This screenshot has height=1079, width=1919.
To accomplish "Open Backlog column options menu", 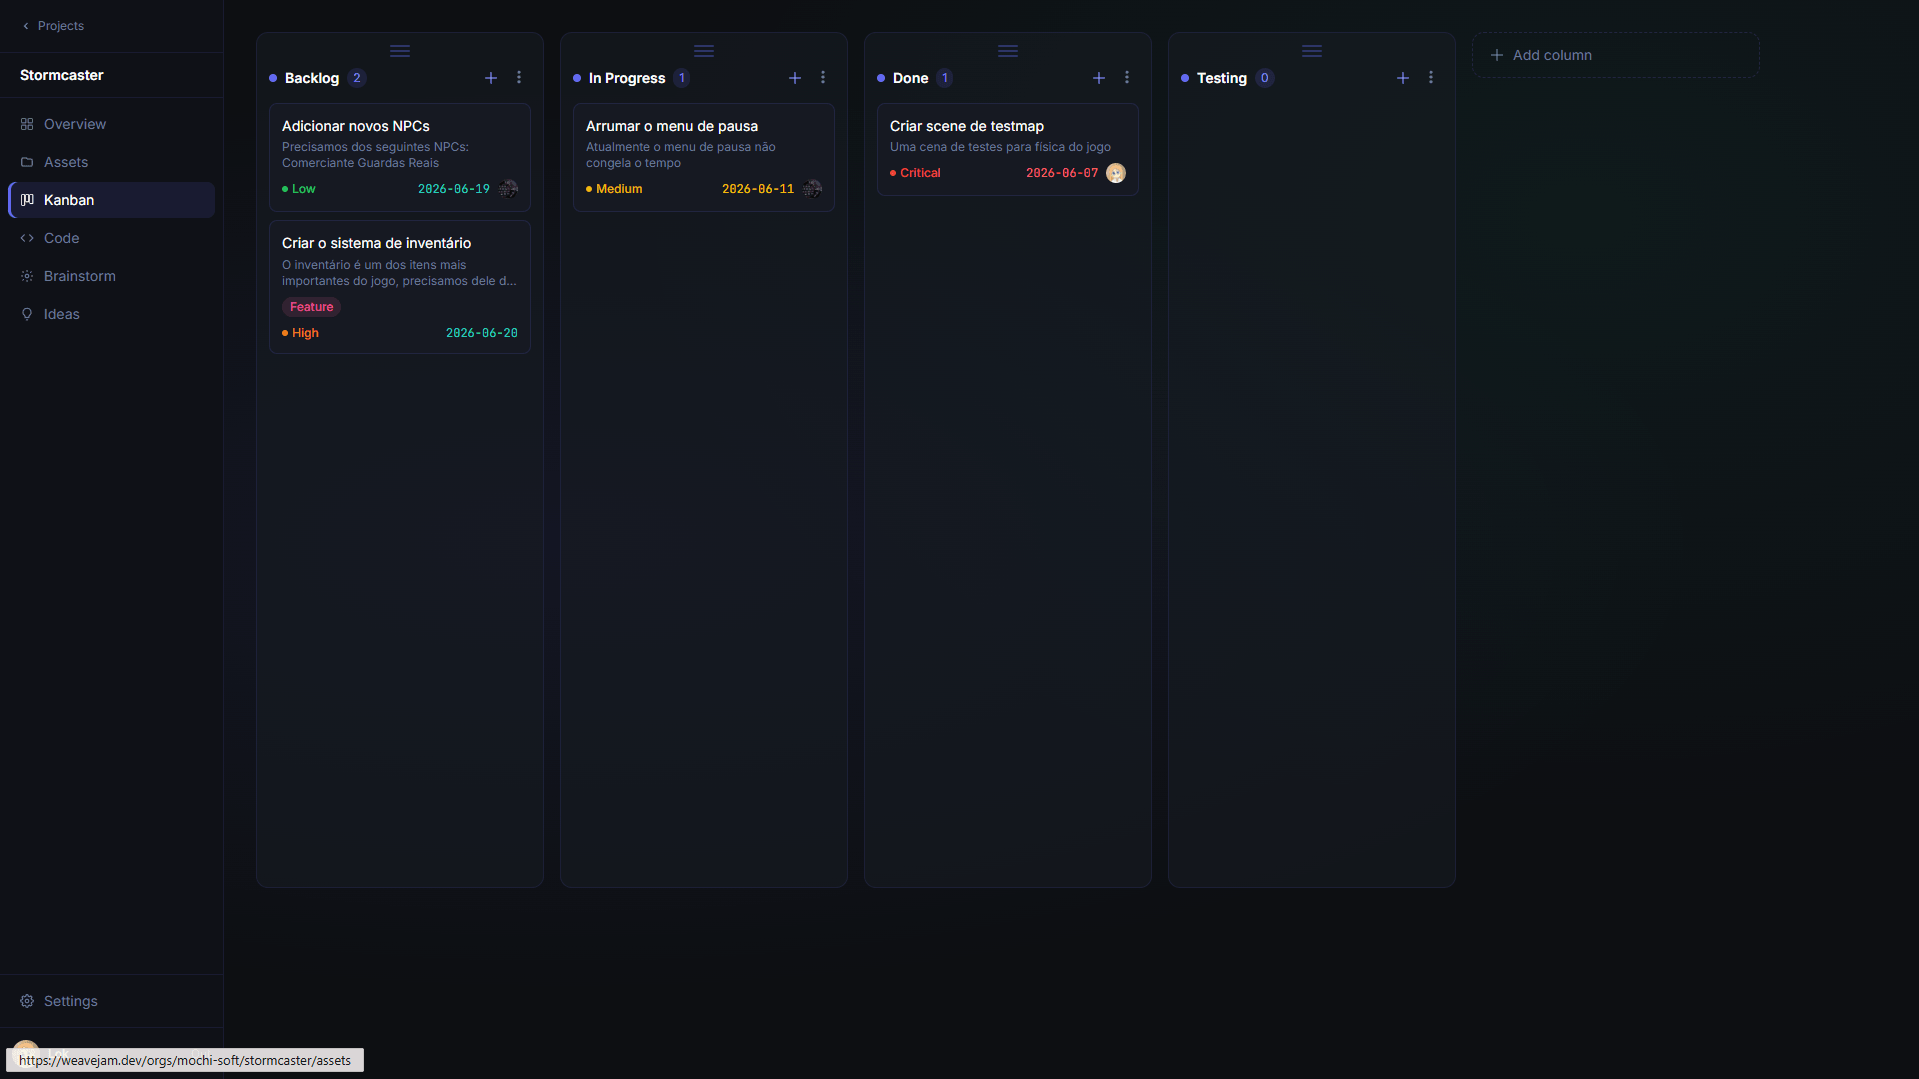I will point(519,78).
